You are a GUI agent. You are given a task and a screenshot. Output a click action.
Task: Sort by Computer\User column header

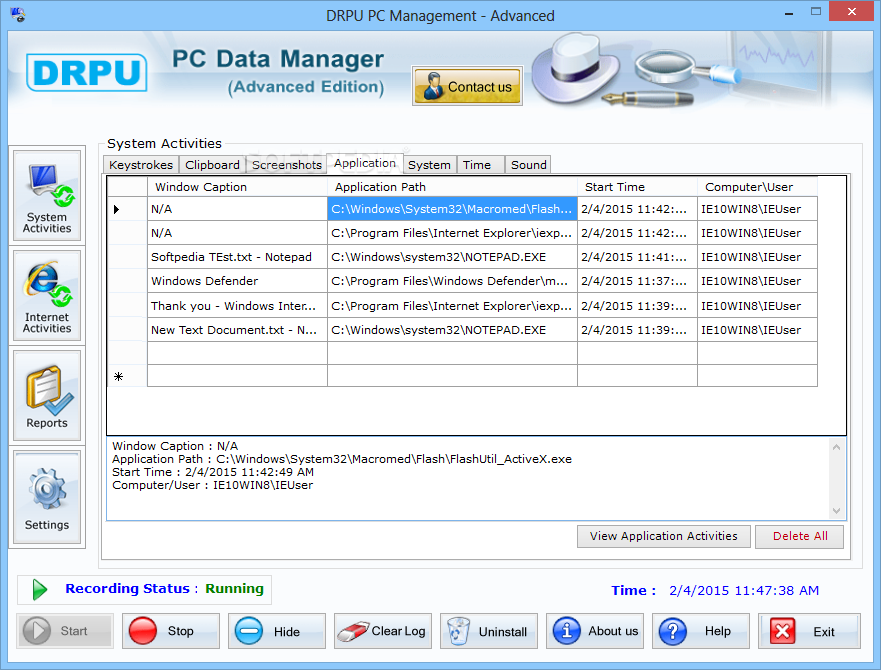757,187
